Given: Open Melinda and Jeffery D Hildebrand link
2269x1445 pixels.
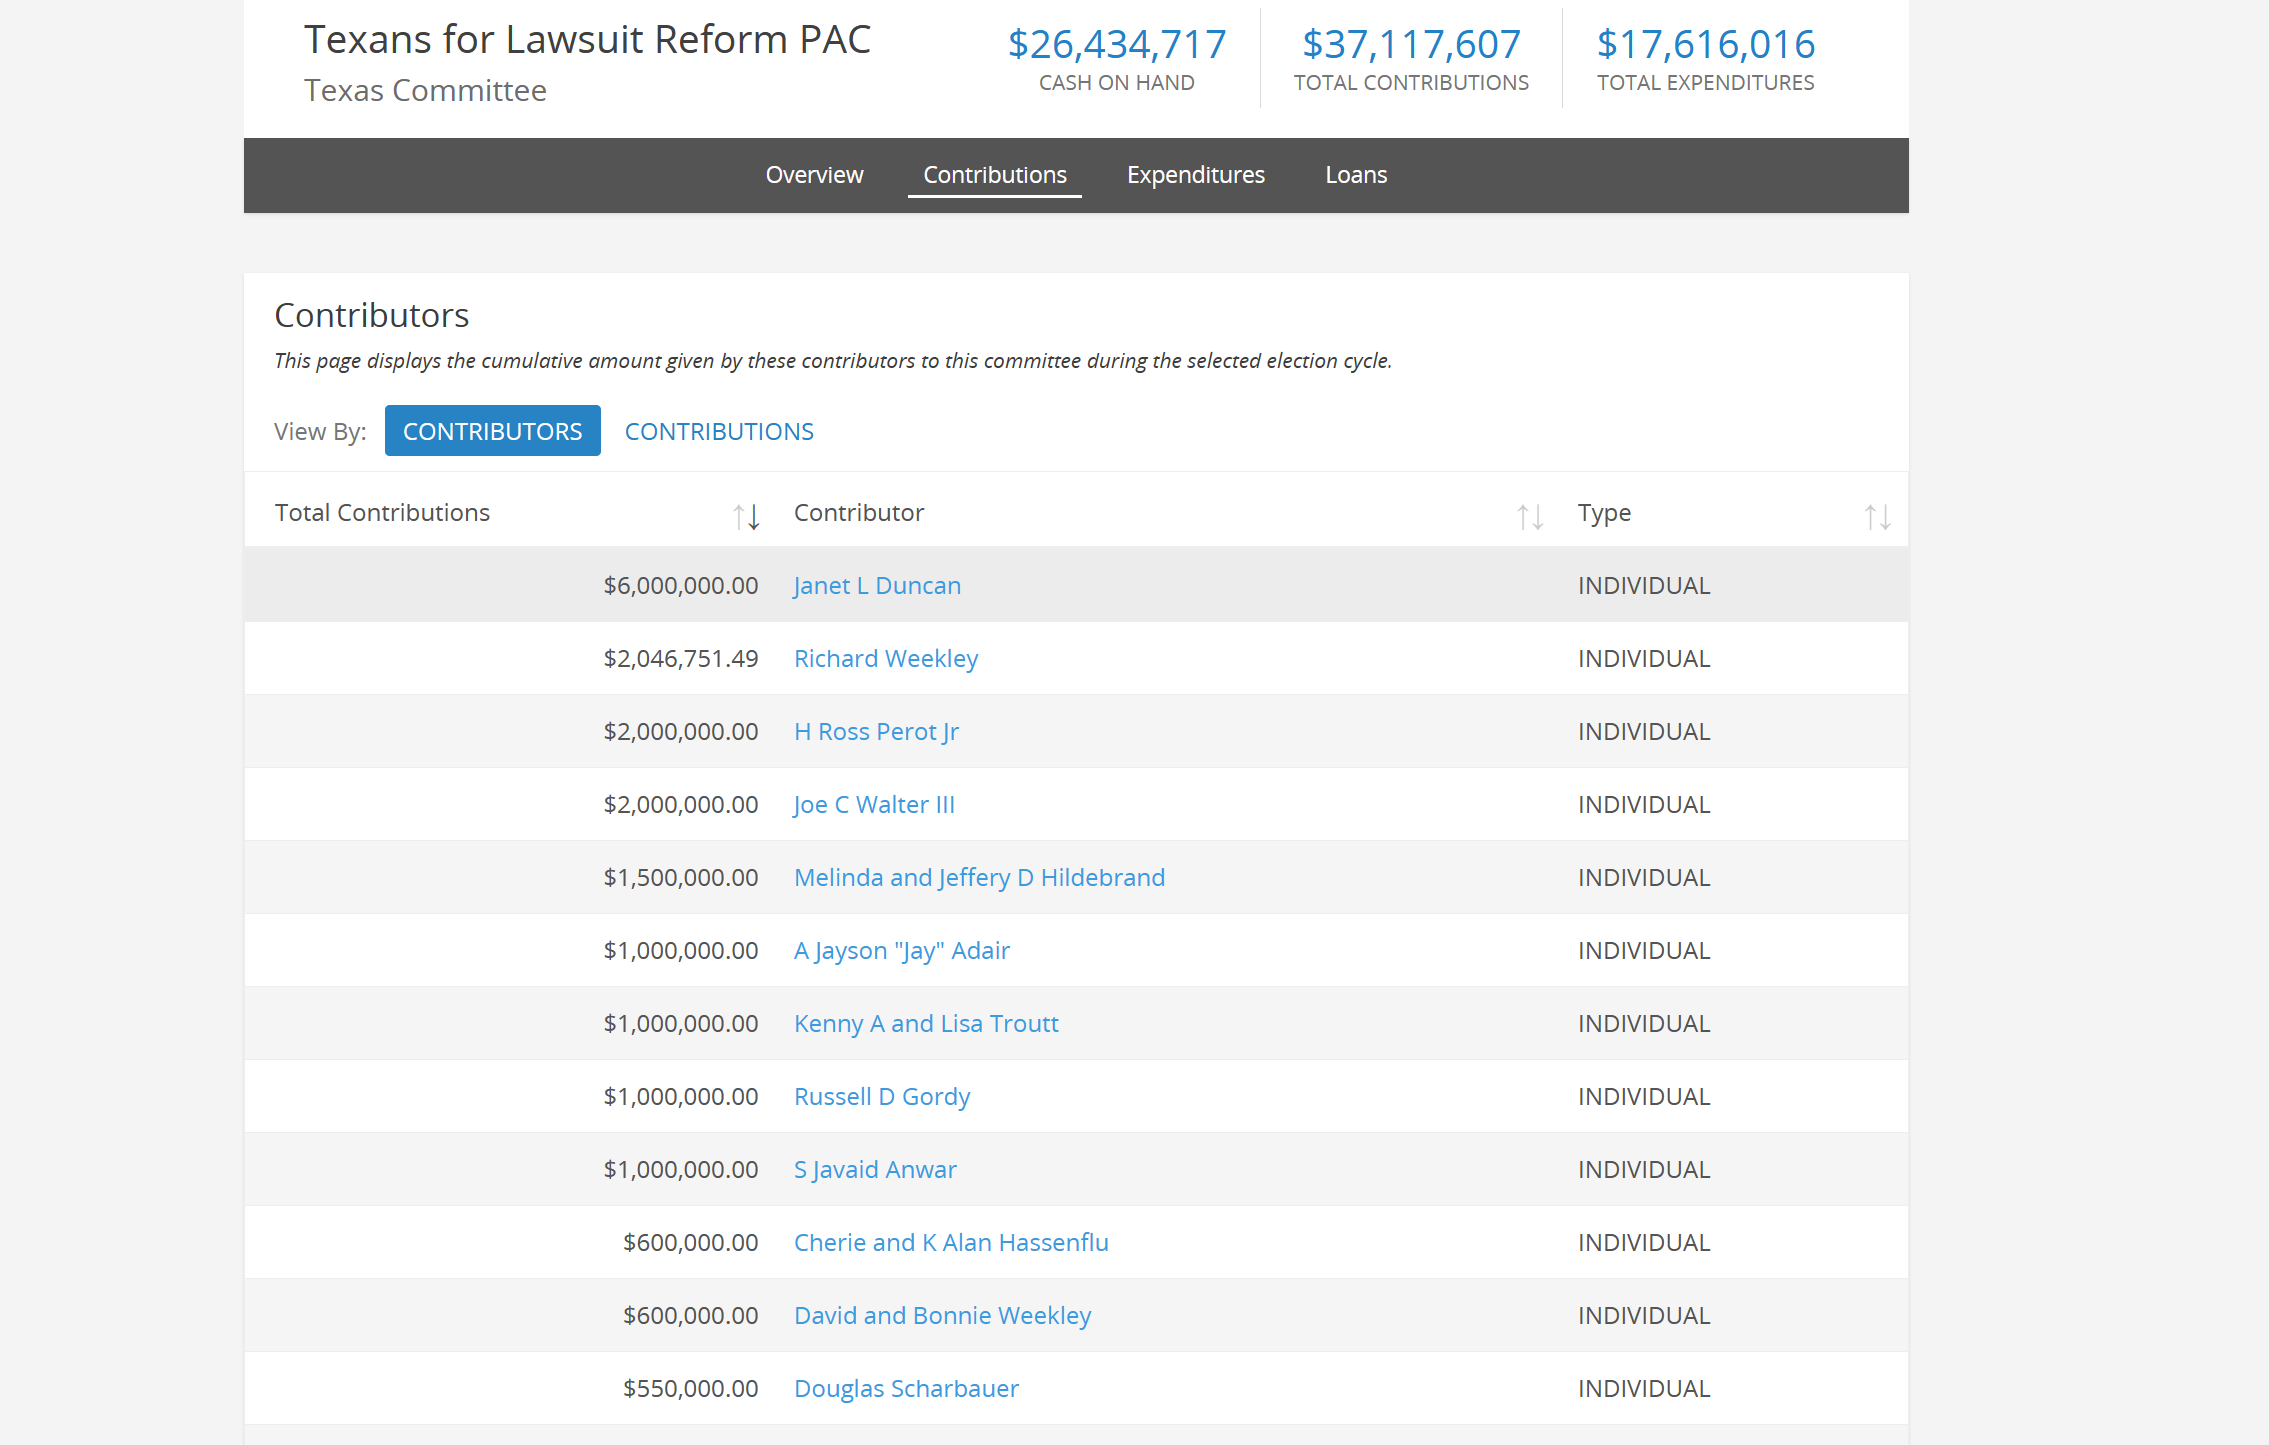Looking at the screenshot, I should click(979, 877).
